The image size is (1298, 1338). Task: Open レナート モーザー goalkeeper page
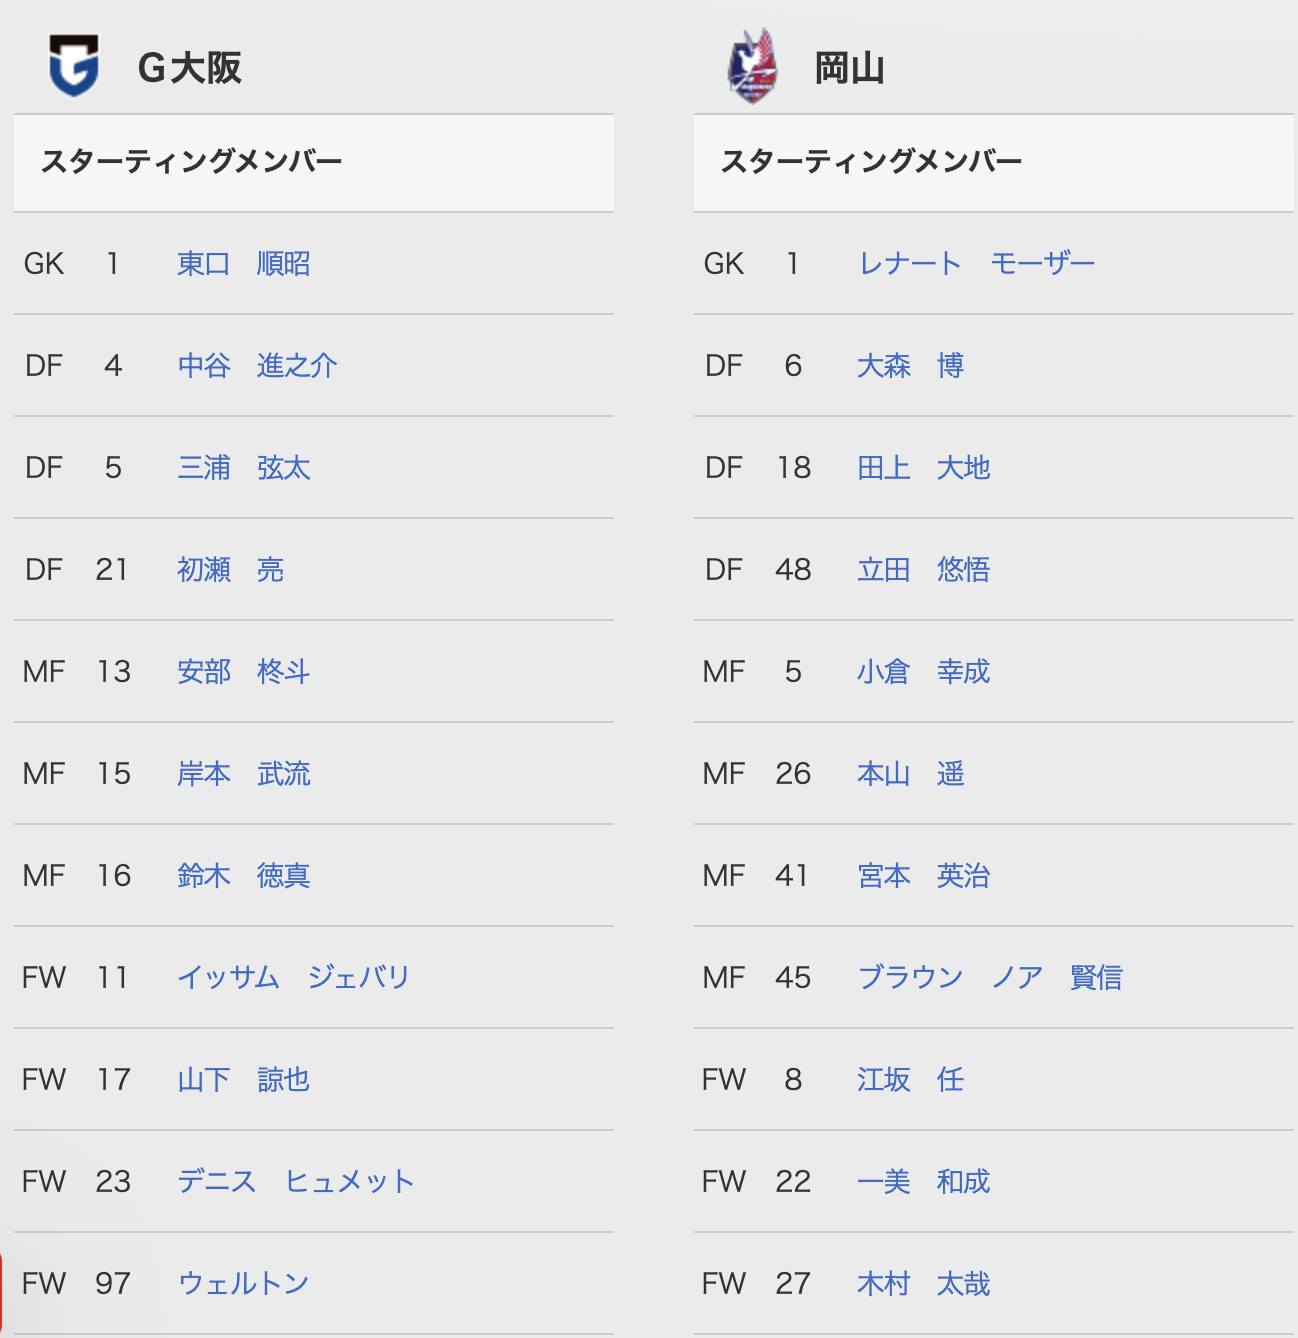click(976, 264)
